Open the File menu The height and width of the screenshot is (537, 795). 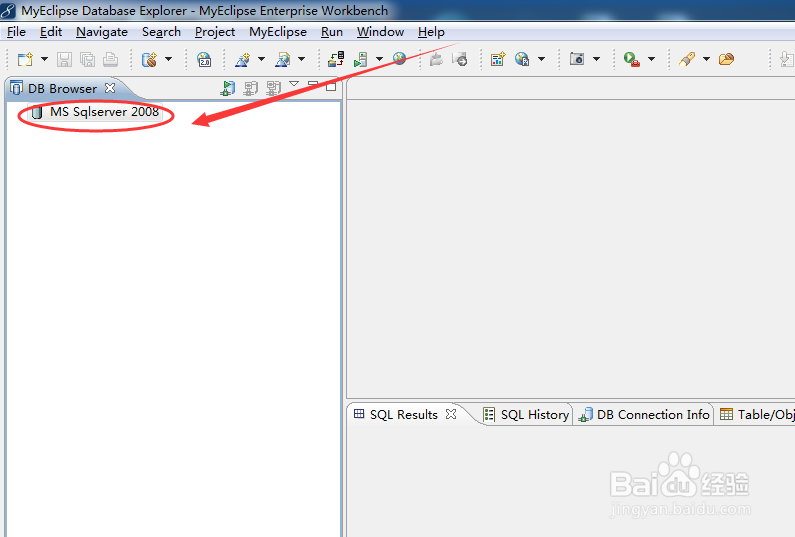point(16,32)
